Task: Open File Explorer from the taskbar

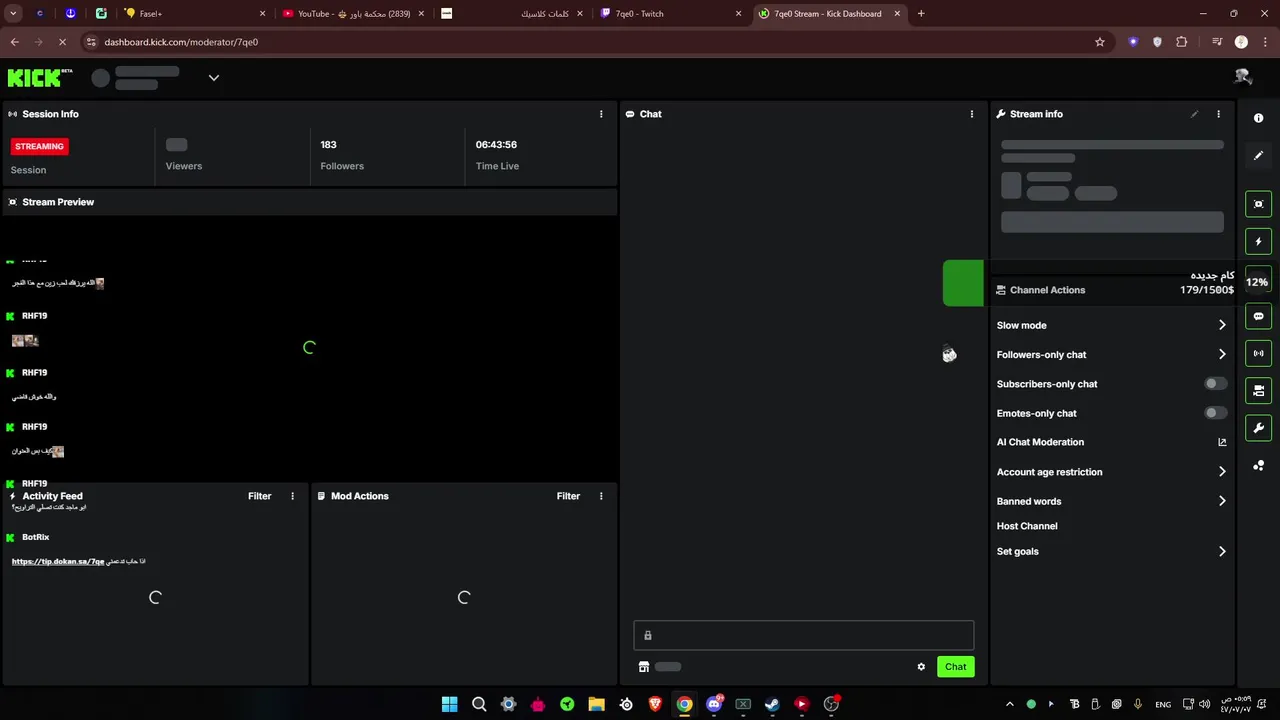Action: pos(596,704)
